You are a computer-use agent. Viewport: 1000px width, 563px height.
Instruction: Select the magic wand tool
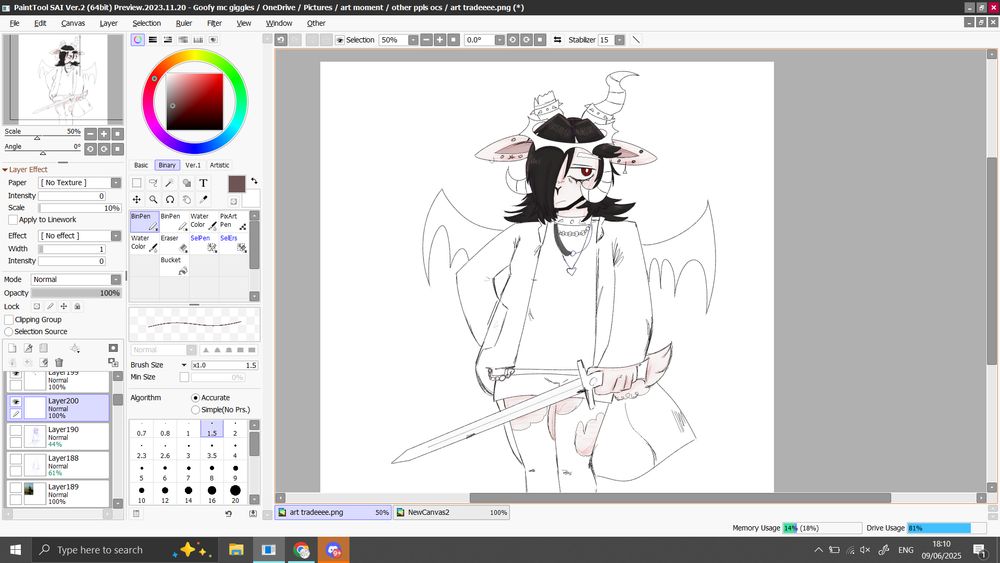pyautogui.click(x=170, y=183)
